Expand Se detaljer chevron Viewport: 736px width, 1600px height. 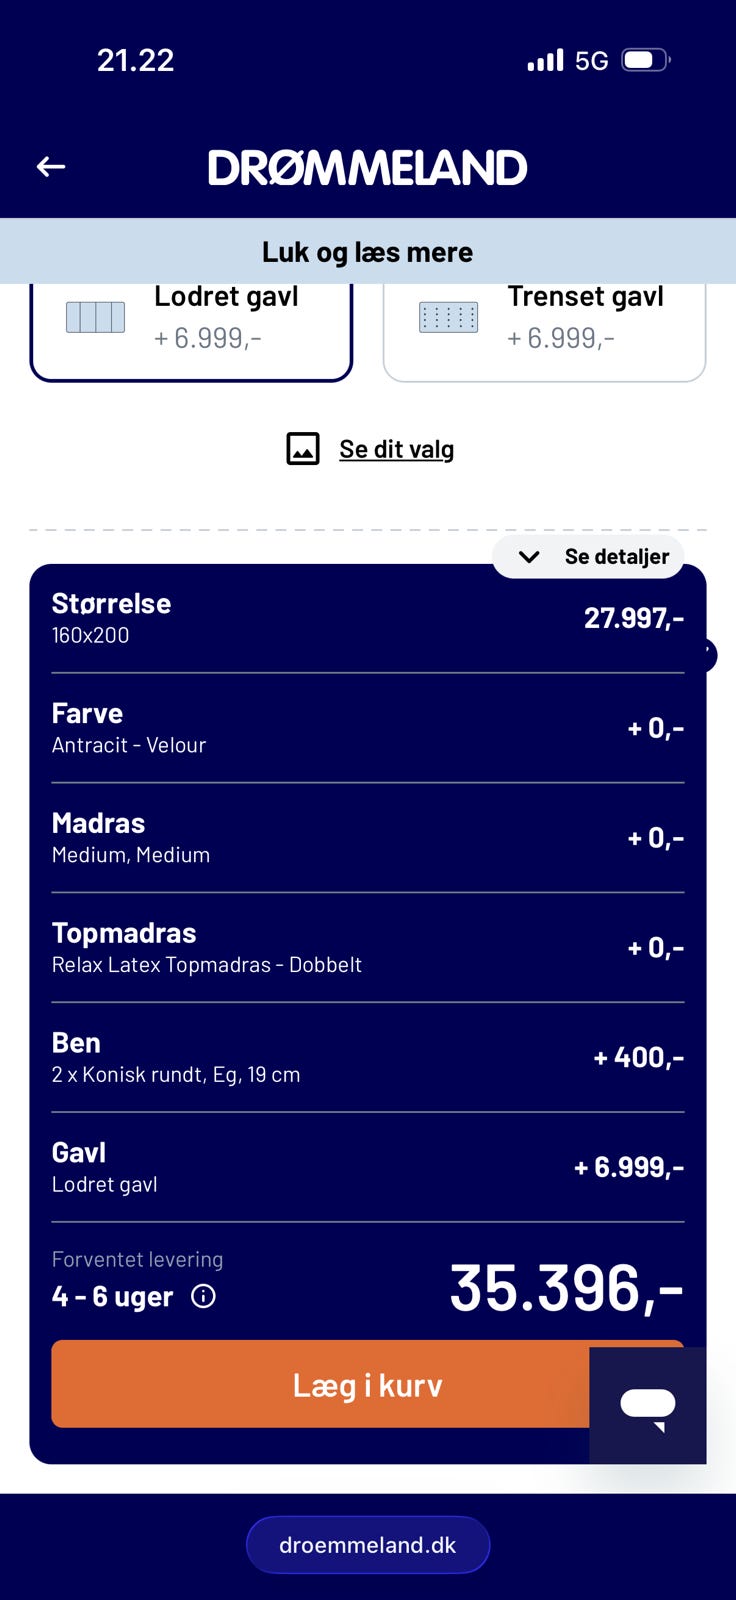point(529,557)
